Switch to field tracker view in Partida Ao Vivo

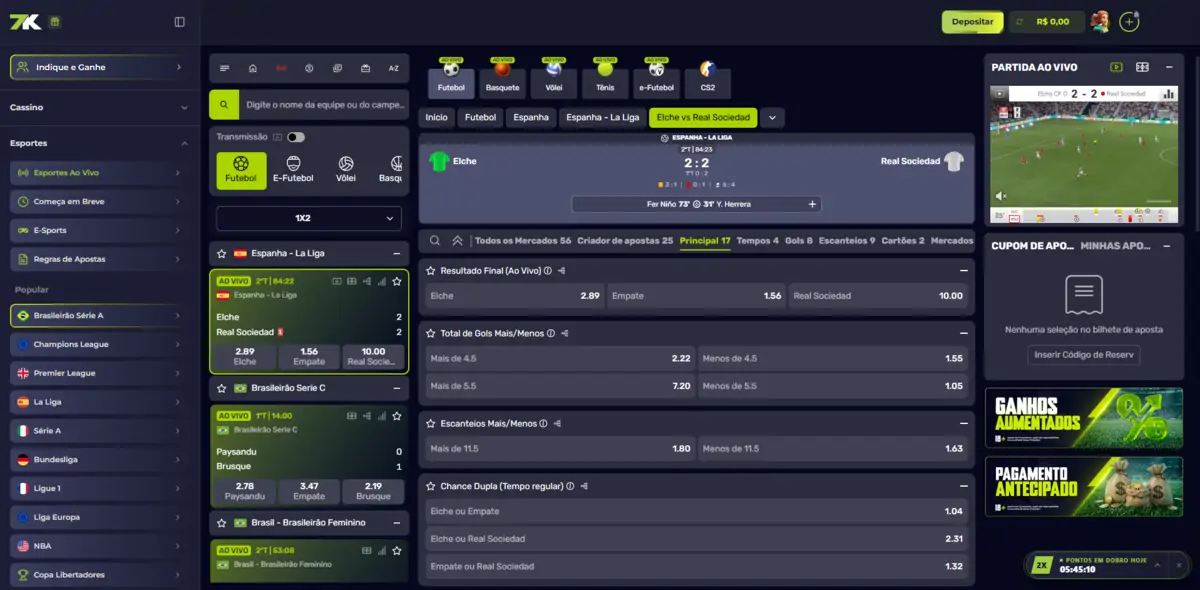pos(1142,67)
